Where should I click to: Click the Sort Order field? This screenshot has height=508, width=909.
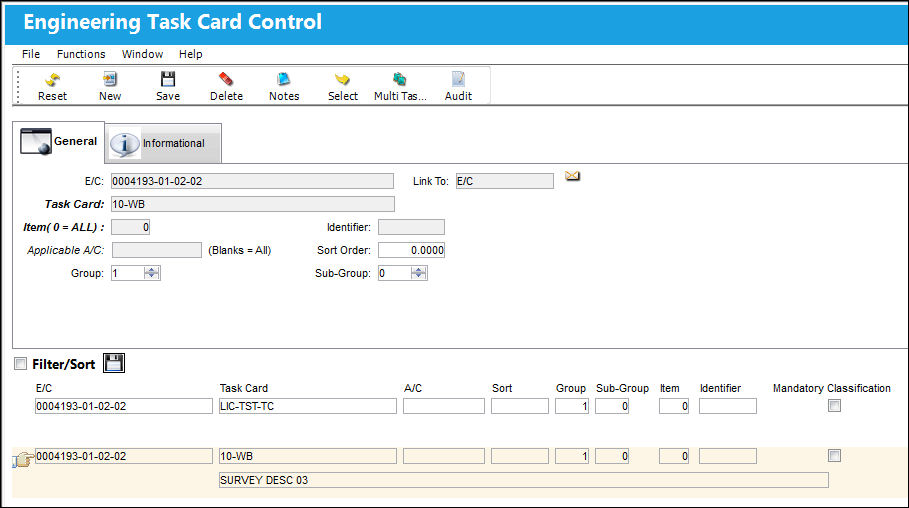tap(411, 250)
